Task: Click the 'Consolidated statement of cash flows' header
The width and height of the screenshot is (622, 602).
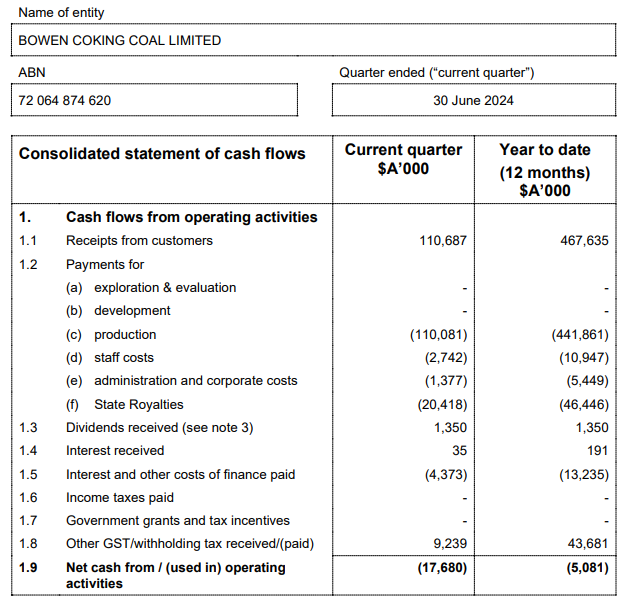Action: [x=162, y=154]
